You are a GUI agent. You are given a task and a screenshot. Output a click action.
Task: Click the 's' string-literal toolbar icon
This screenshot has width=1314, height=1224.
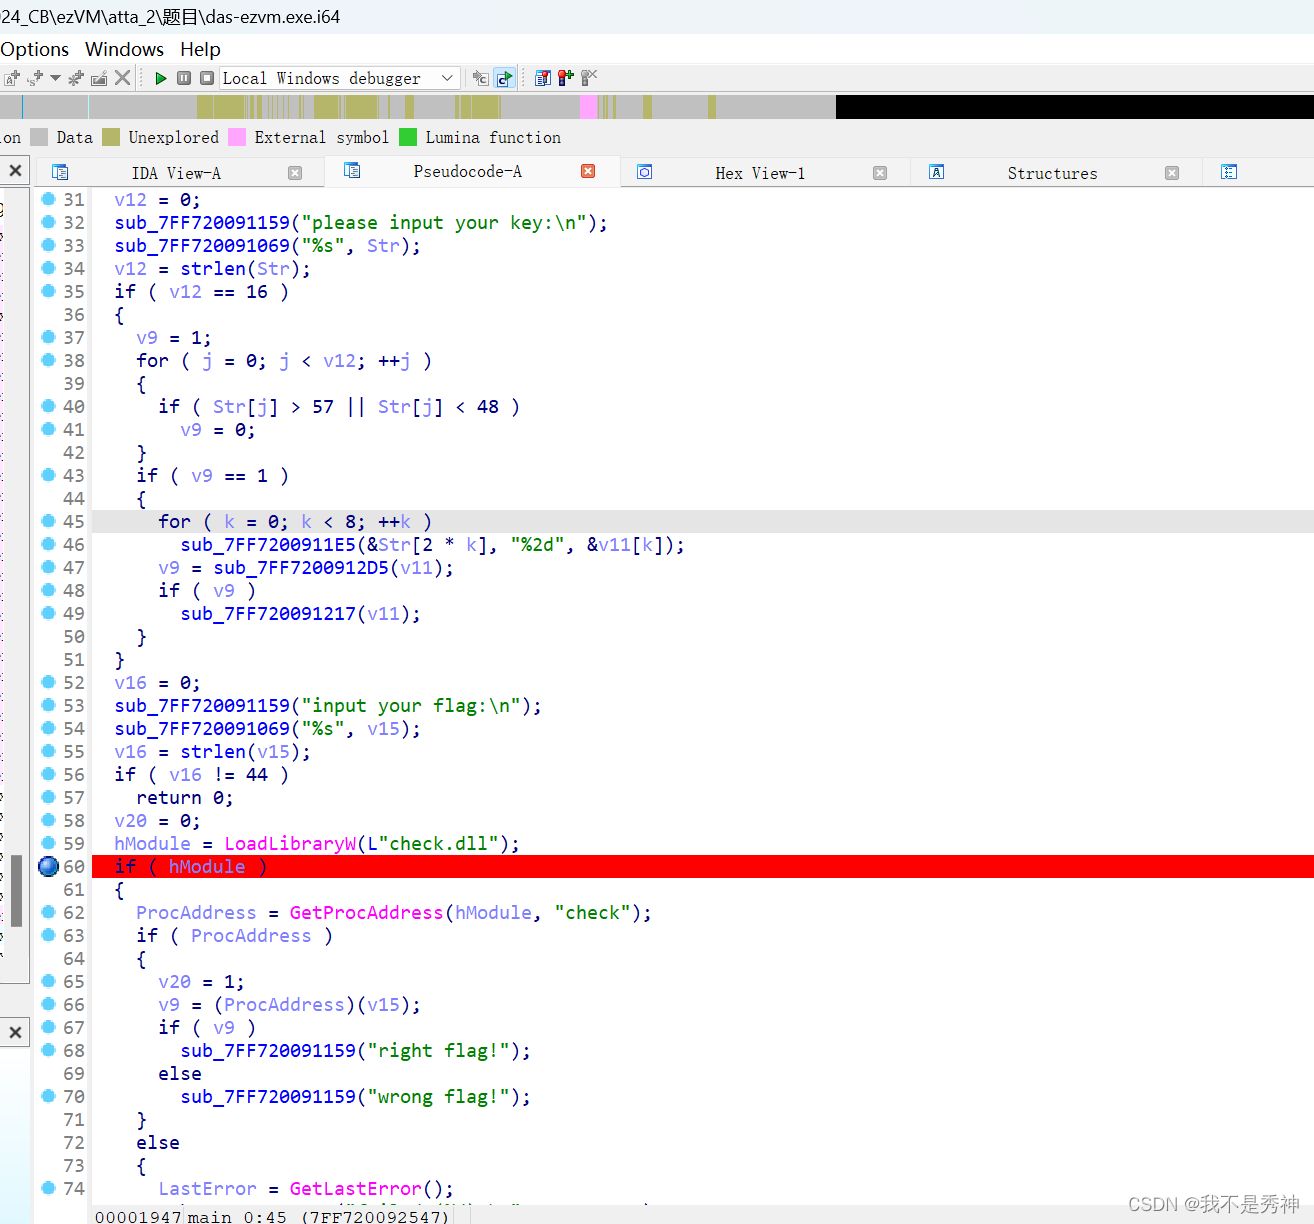click(36, 78)
